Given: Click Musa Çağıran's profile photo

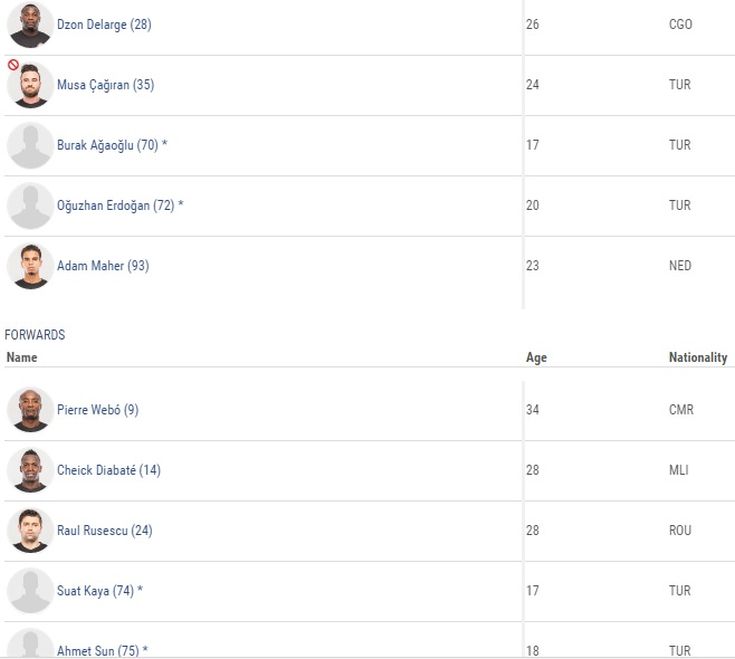Looking at the screenshot, I should click(x=30, y=86).
